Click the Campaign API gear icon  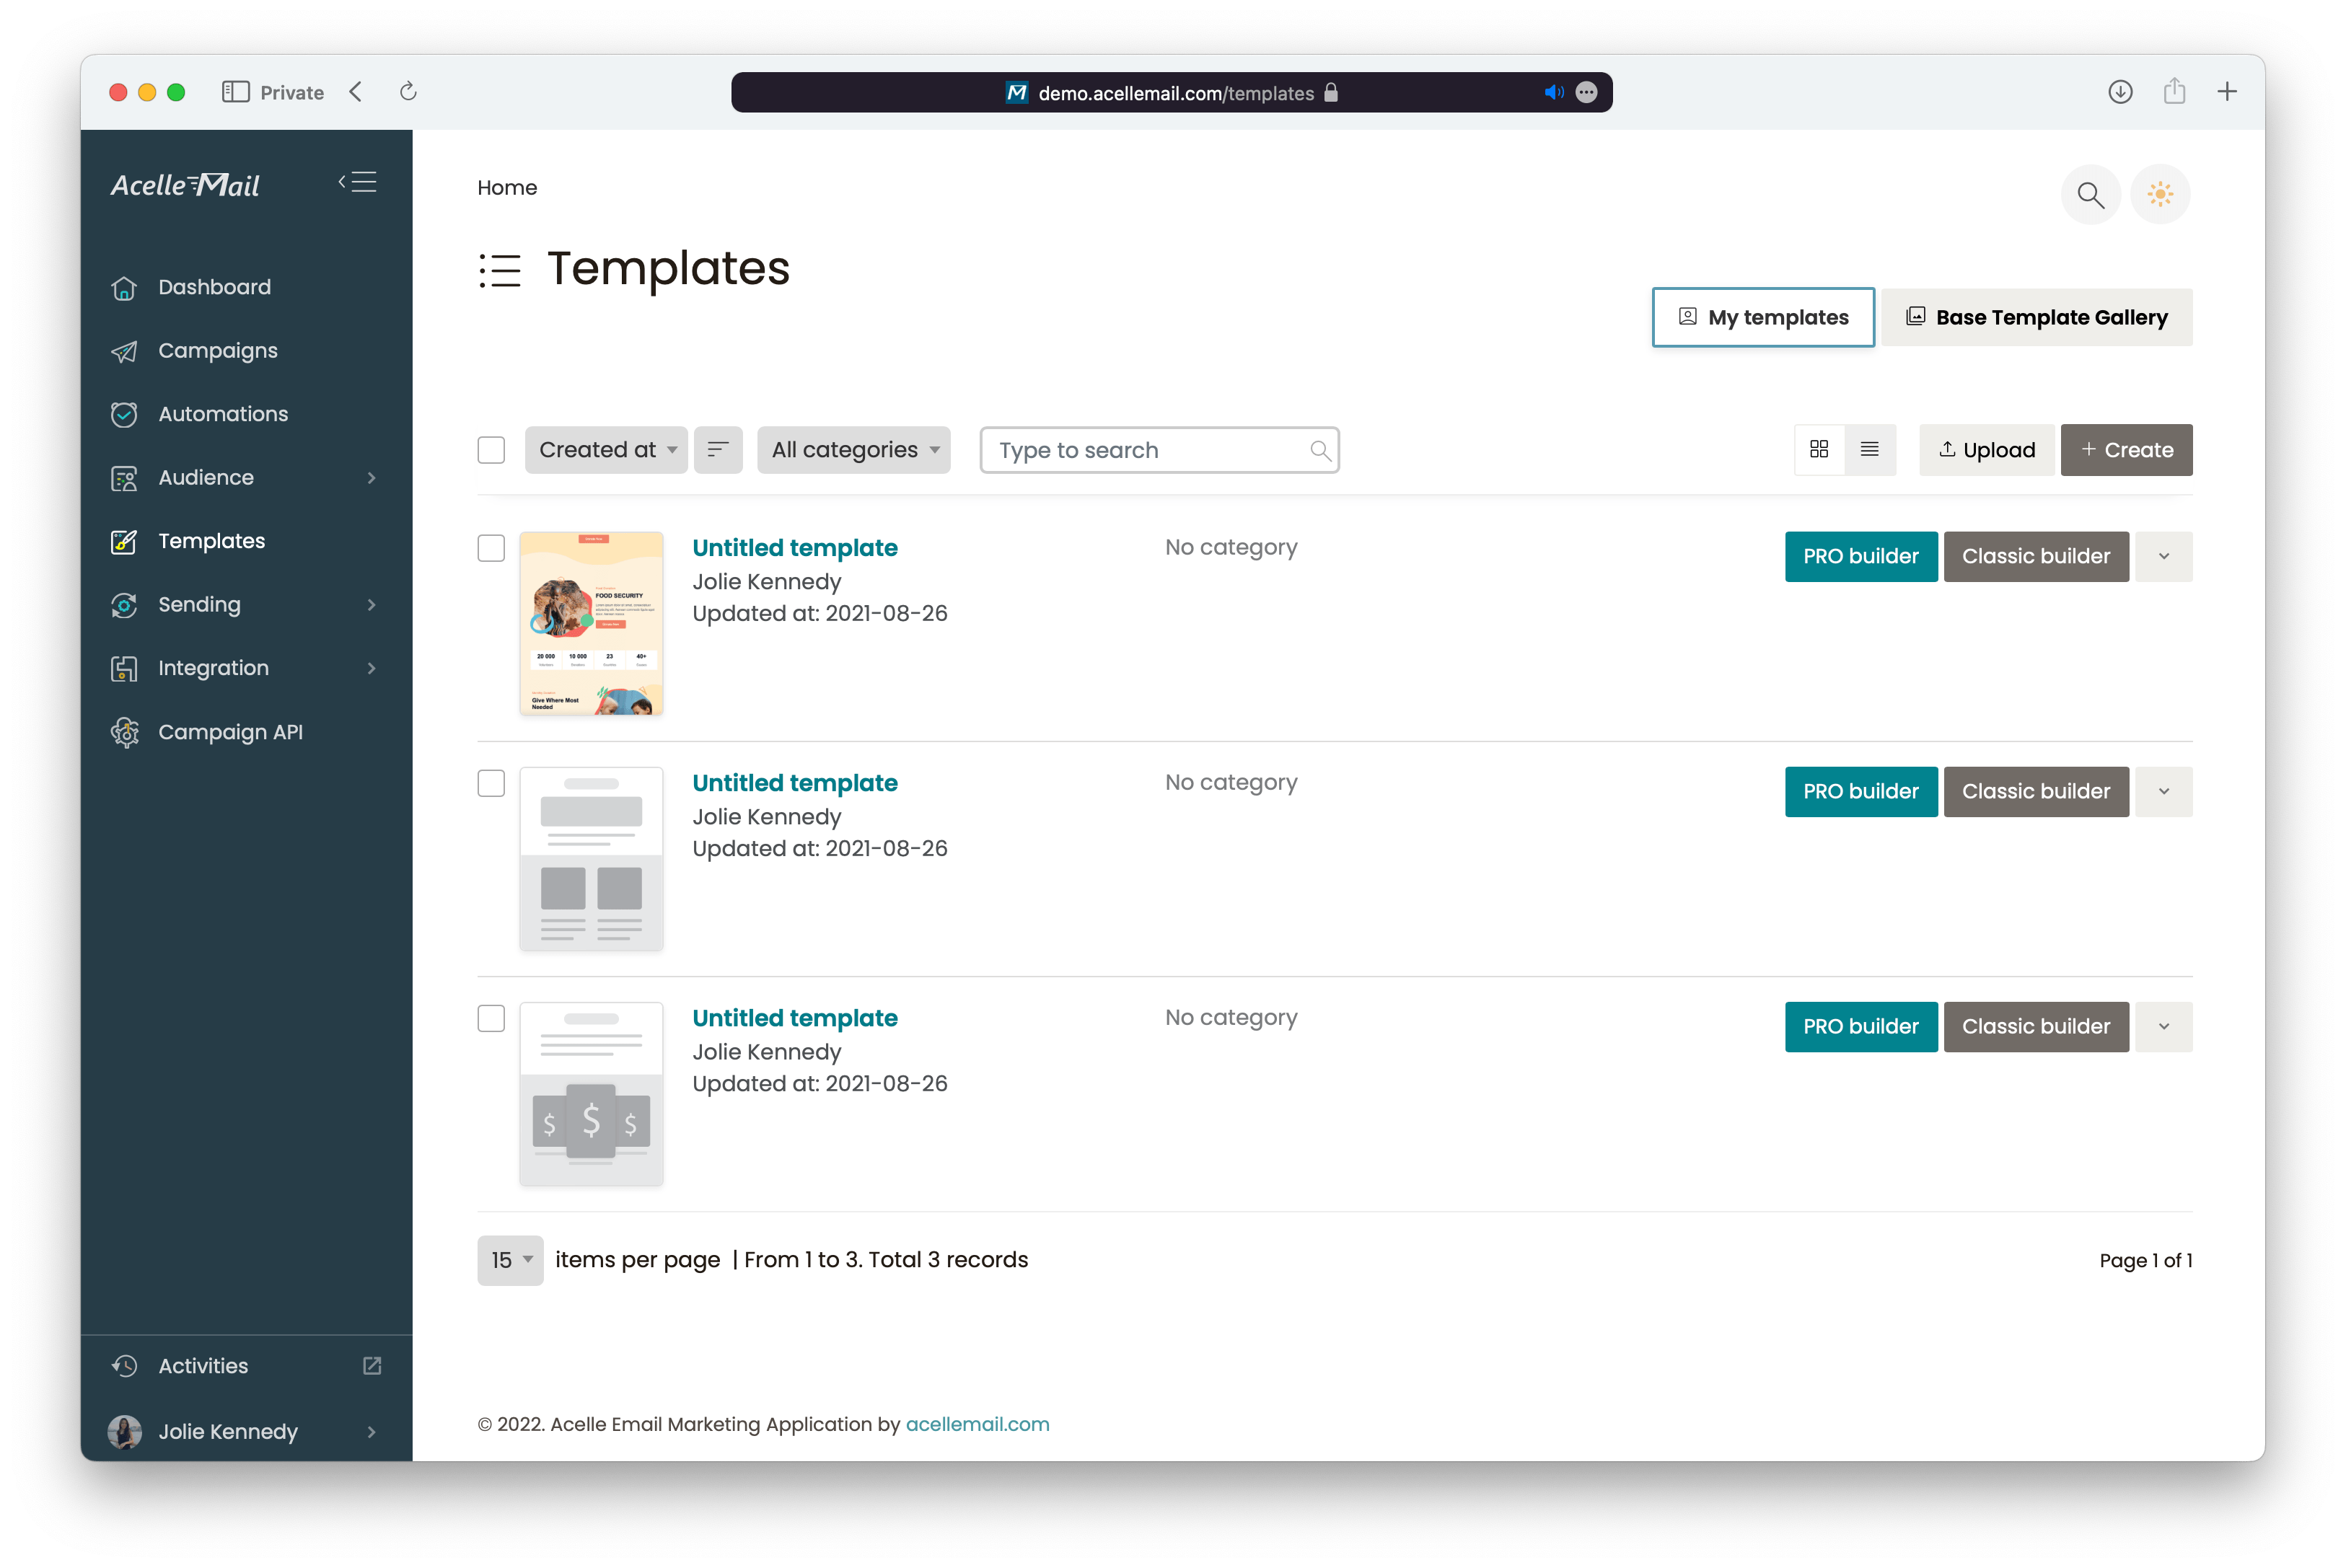pos(124,732)
